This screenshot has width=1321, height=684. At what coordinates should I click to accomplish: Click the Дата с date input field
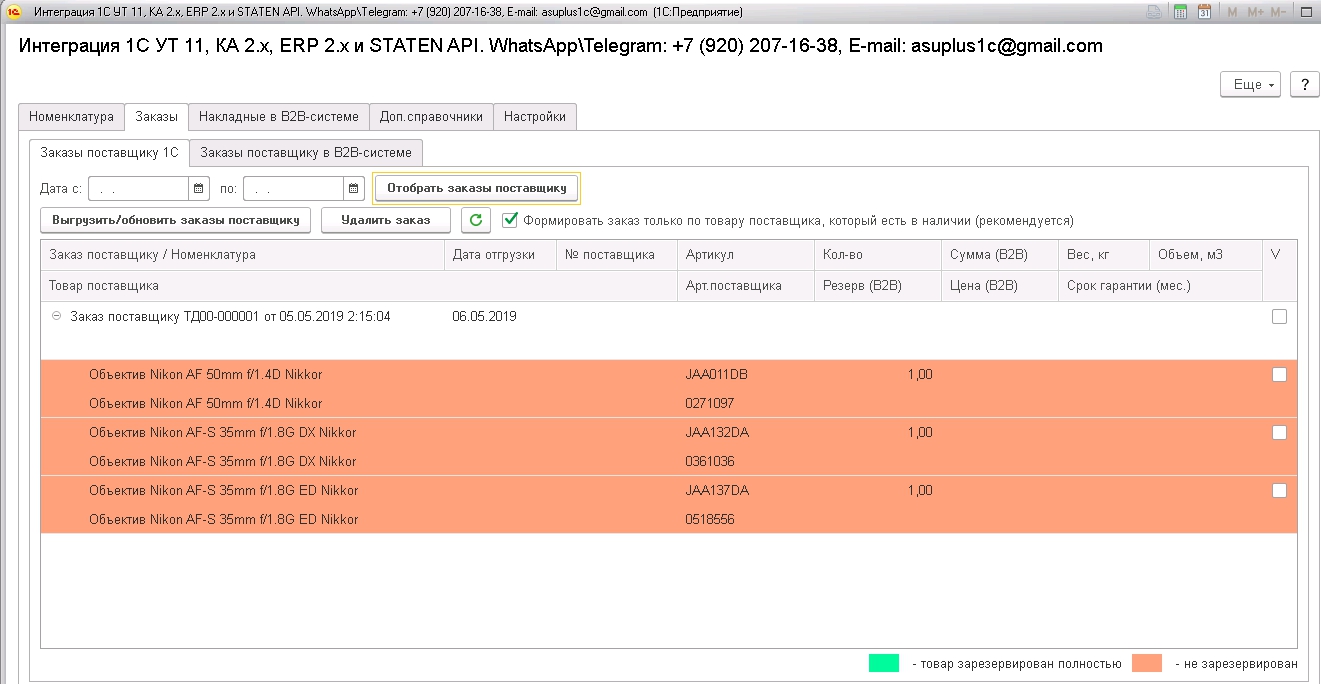pyautogui.click(x=138, y=188)
